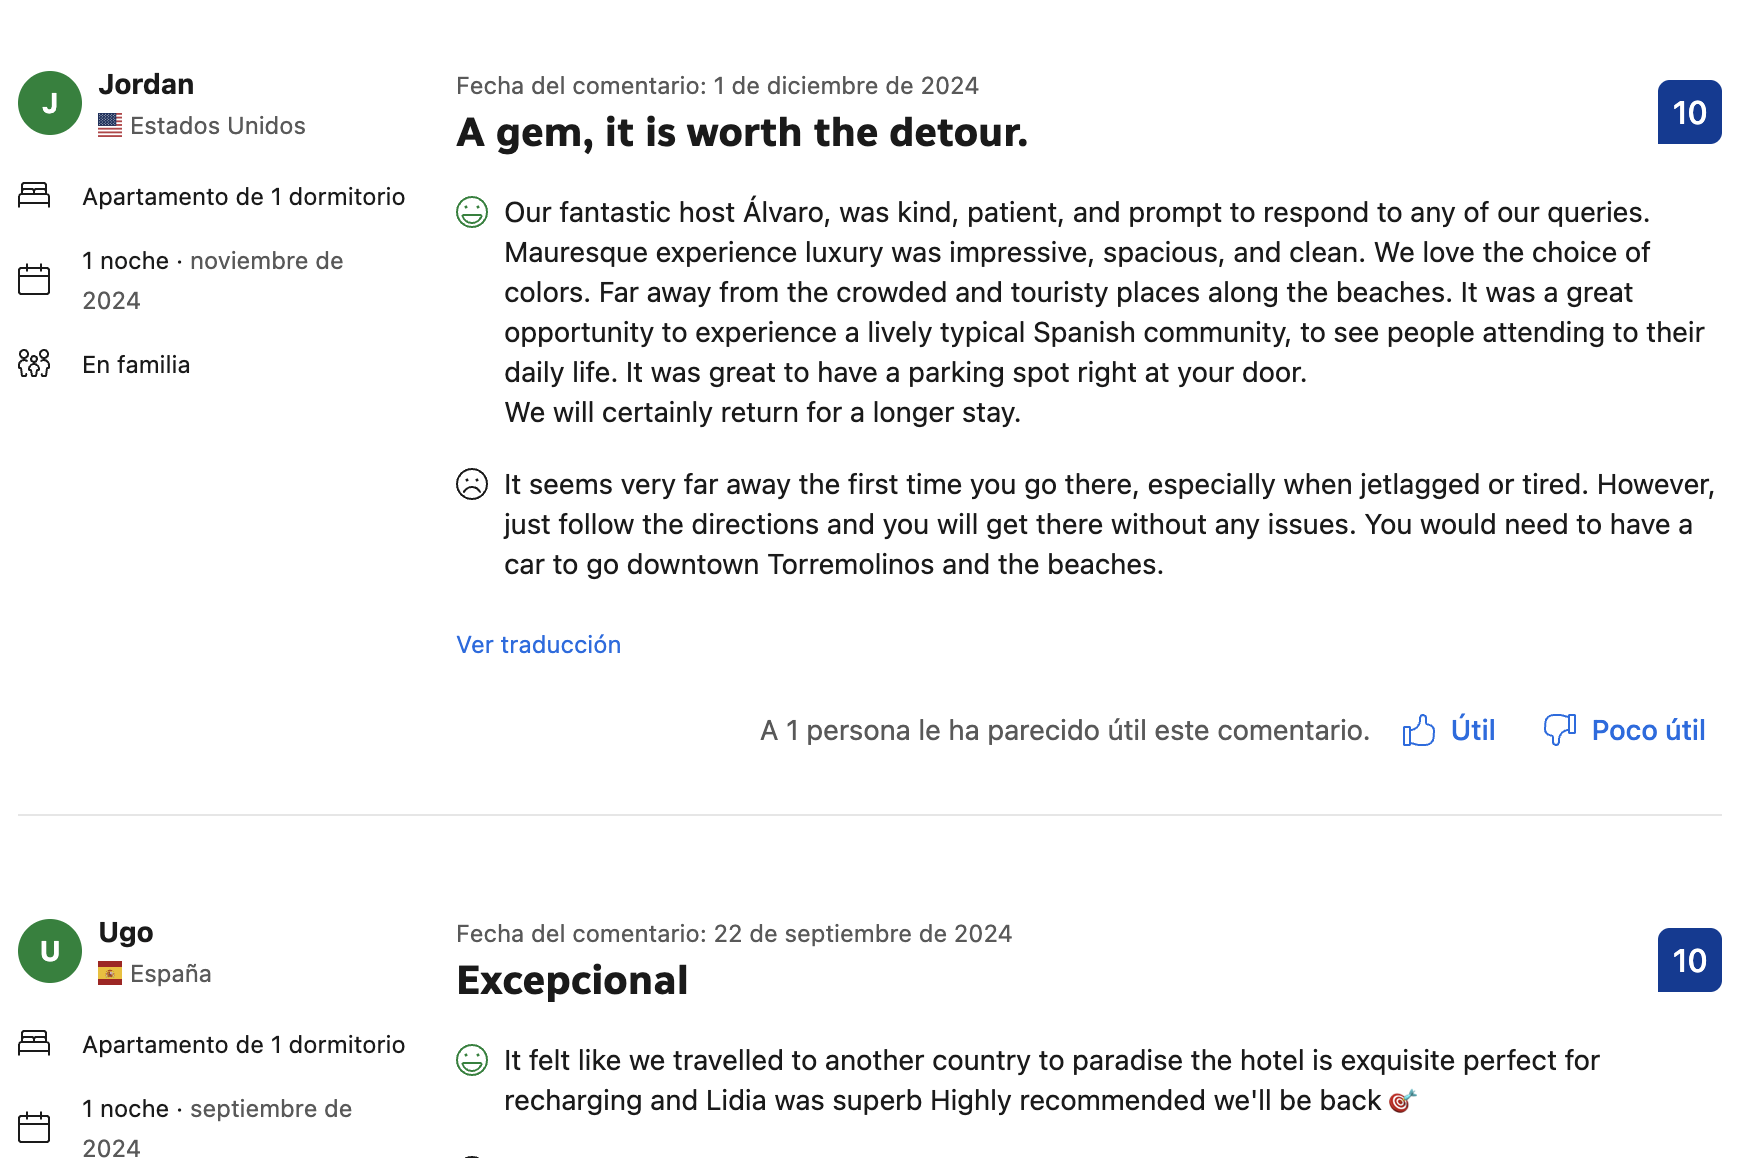Mark Jordan's review as Útil
The height and width of the screenshot is (1158, 1752).
tap(1472, 731)
